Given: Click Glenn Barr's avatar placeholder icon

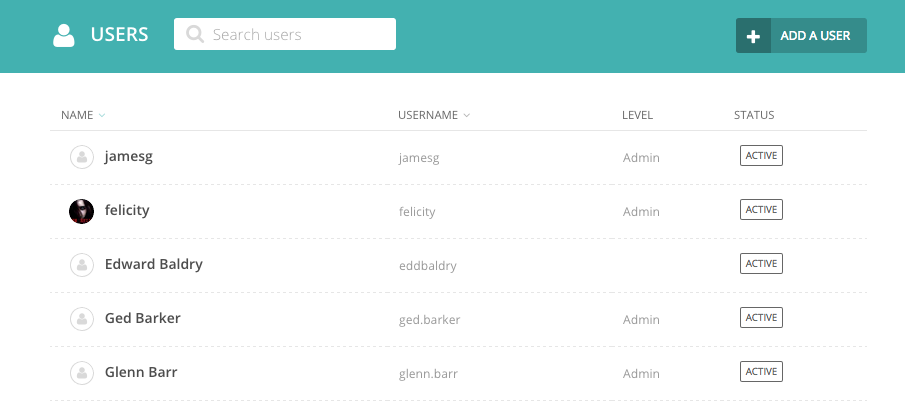Looking at the screenshot, I should [81, 373].
